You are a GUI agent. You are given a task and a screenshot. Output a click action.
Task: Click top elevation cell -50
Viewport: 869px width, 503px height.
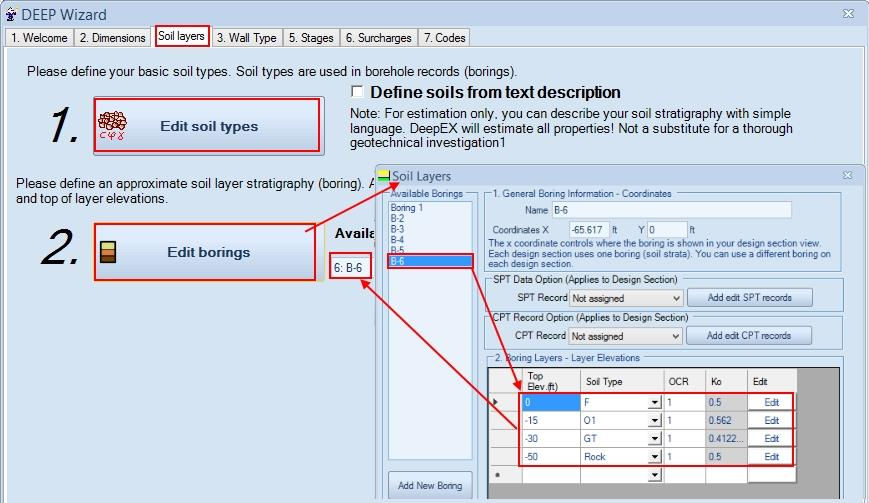(x=551, y=456)
